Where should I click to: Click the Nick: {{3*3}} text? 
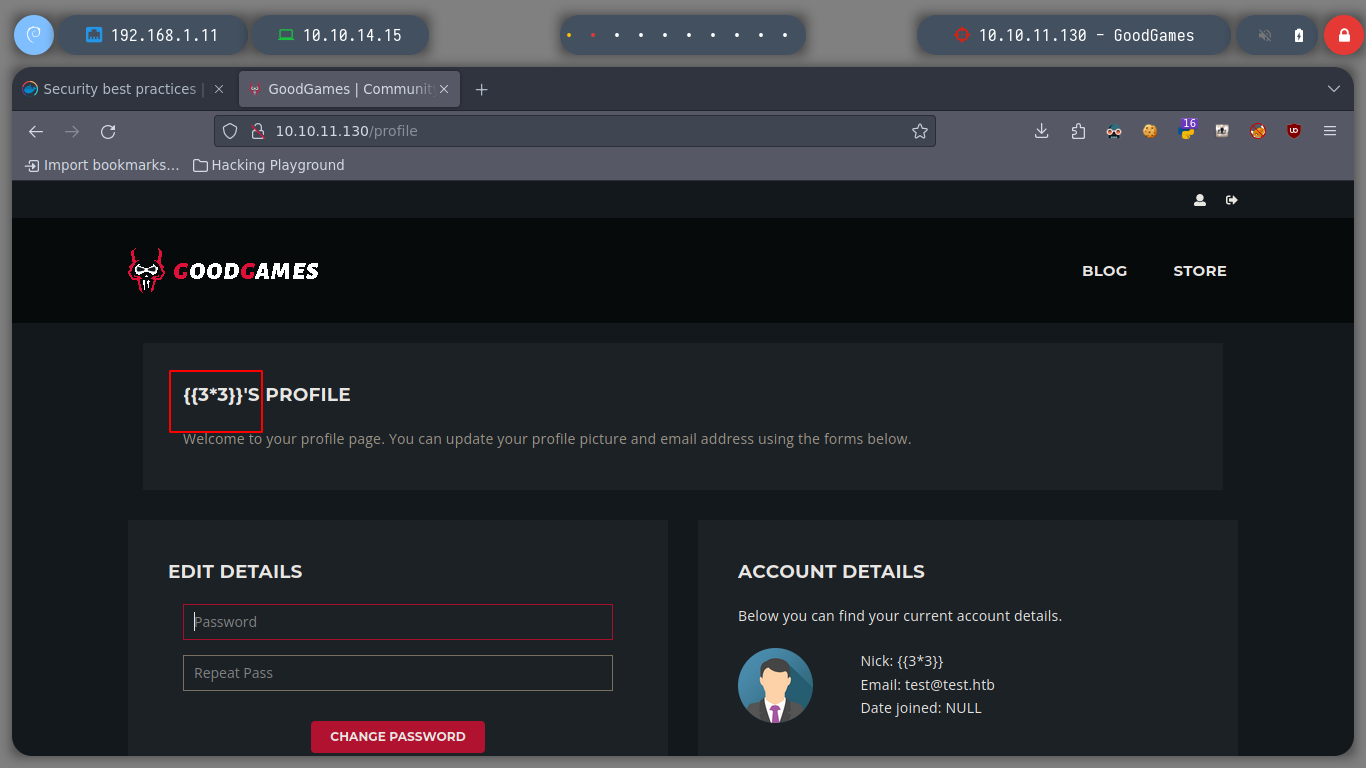coord(902,661)
